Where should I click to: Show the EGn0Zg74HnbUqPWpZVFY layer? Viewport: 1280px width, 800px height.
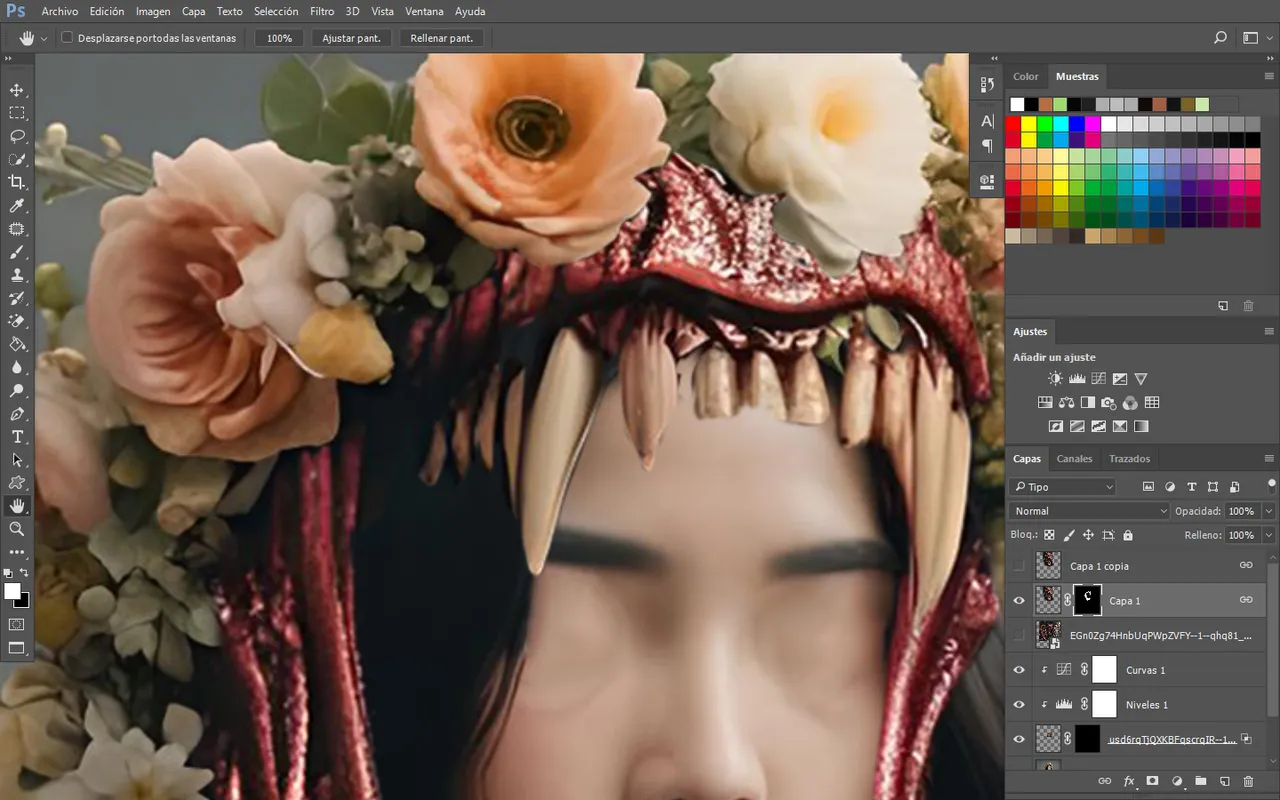[1019, 635]
